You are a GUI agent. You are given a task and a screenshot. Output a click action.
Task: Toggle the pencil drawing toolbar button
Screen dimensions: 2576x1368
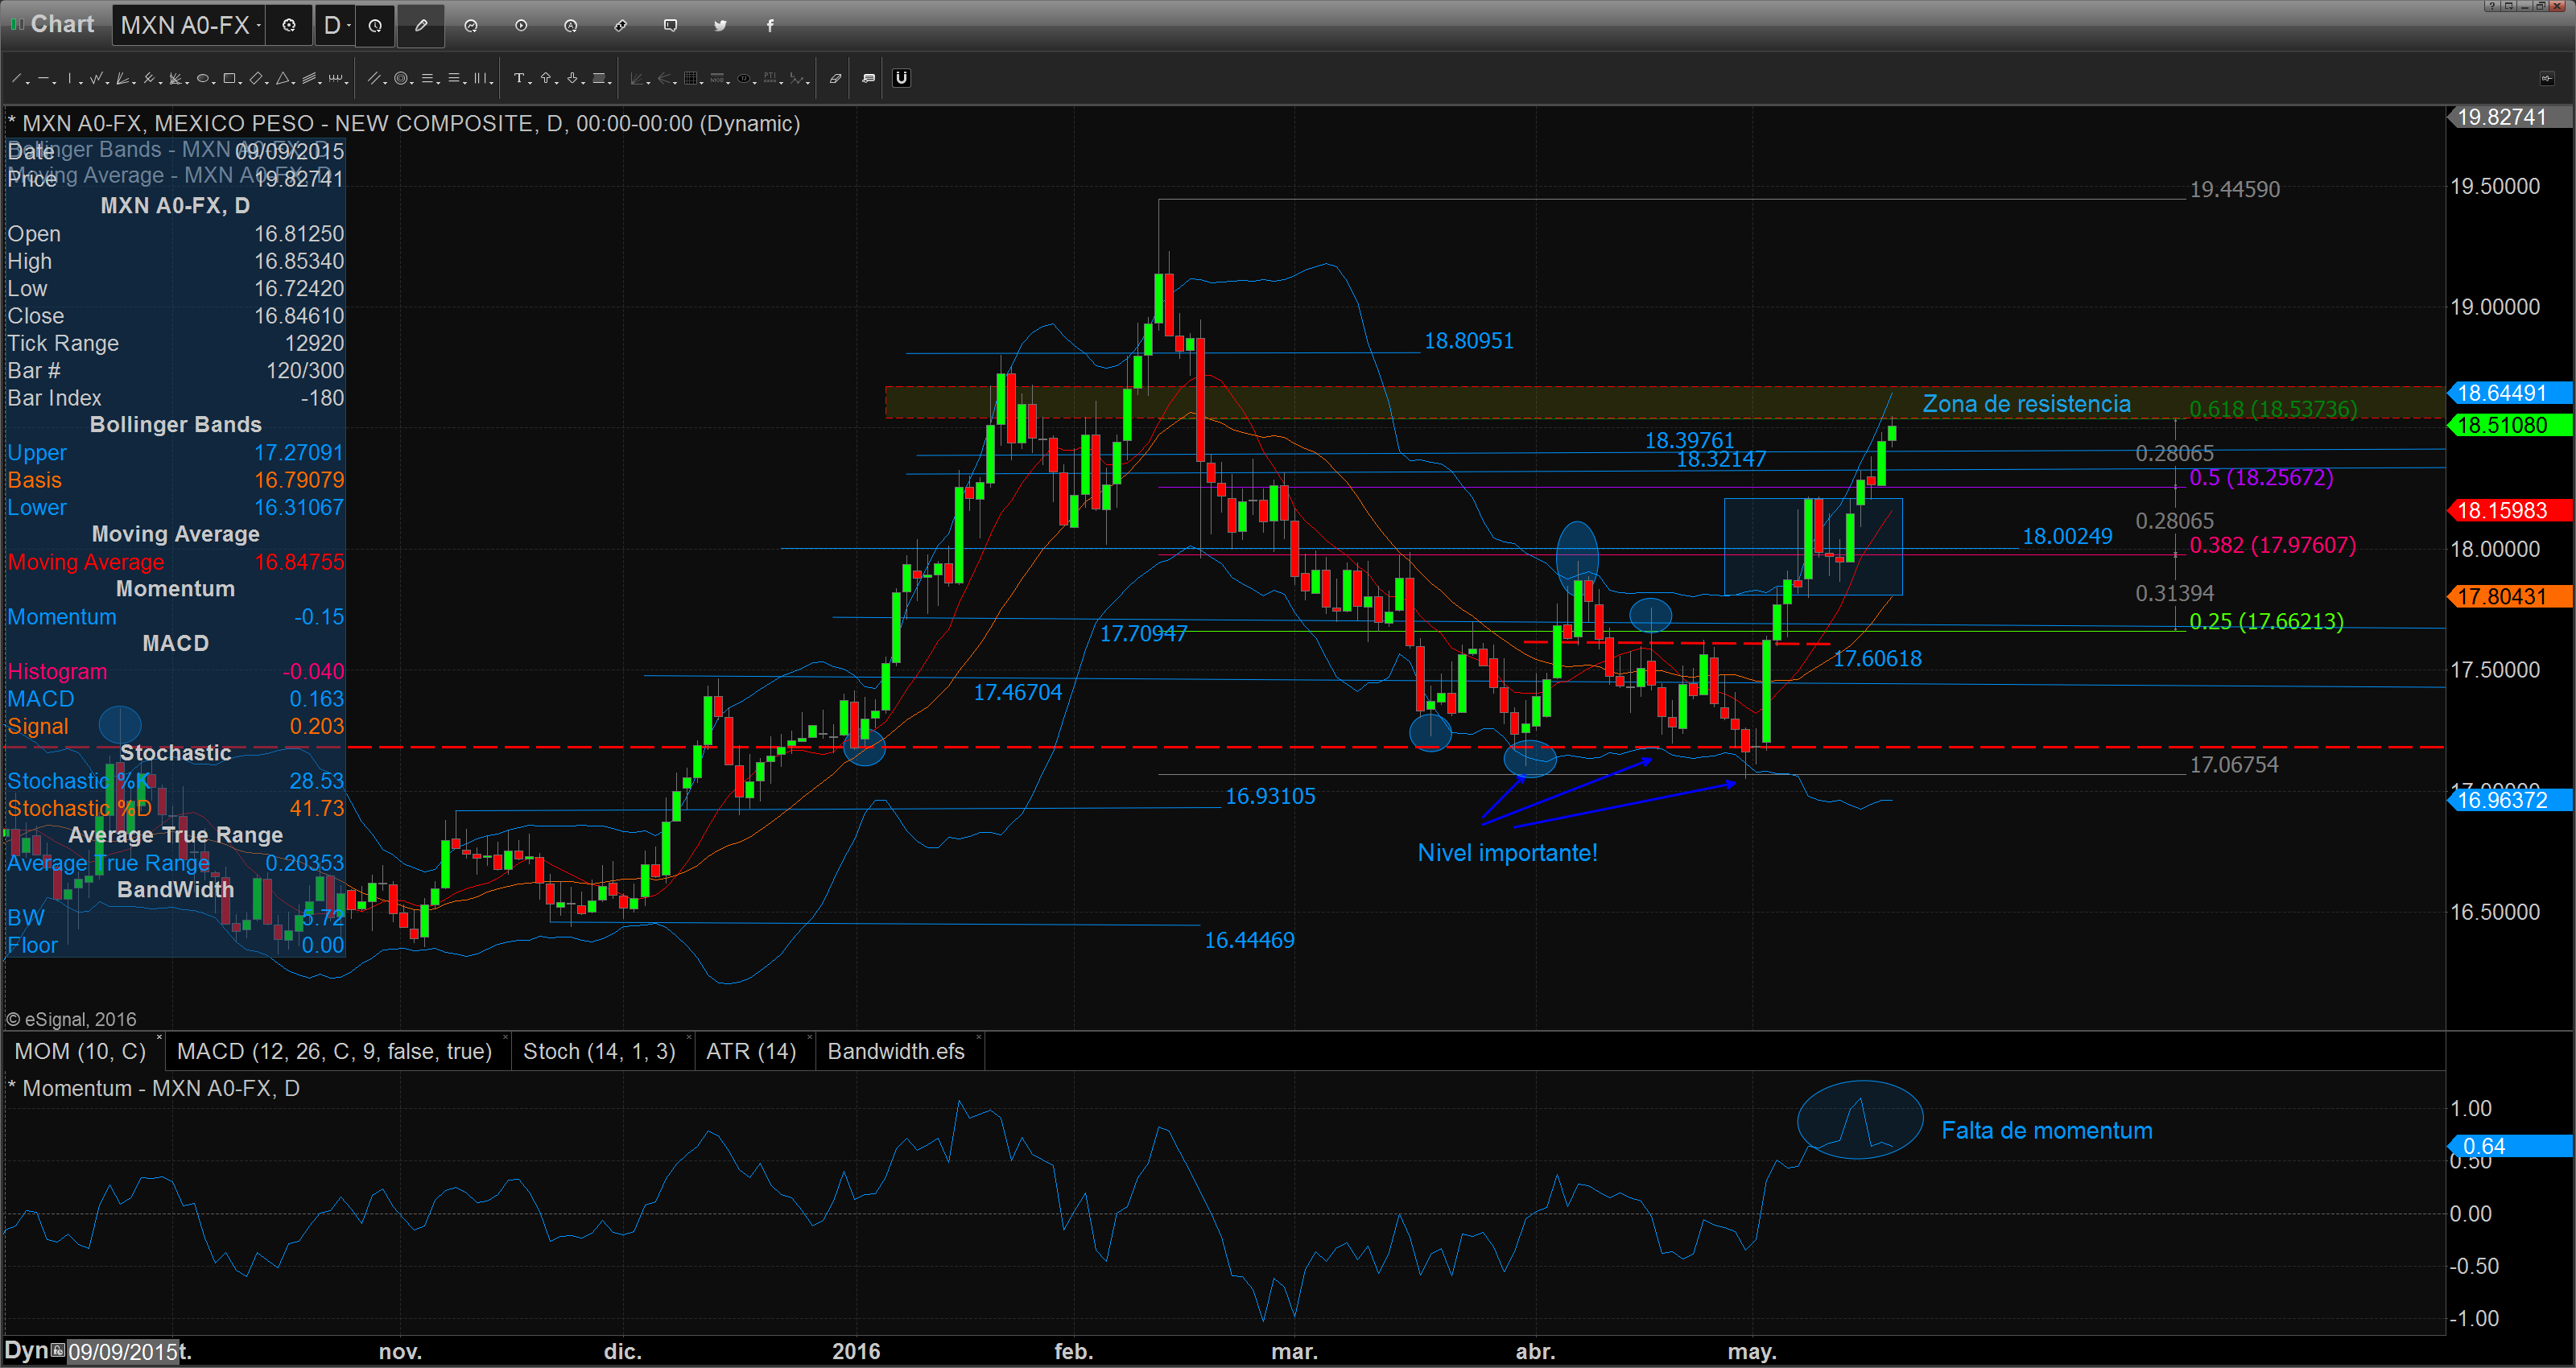(x=421, y=25)
